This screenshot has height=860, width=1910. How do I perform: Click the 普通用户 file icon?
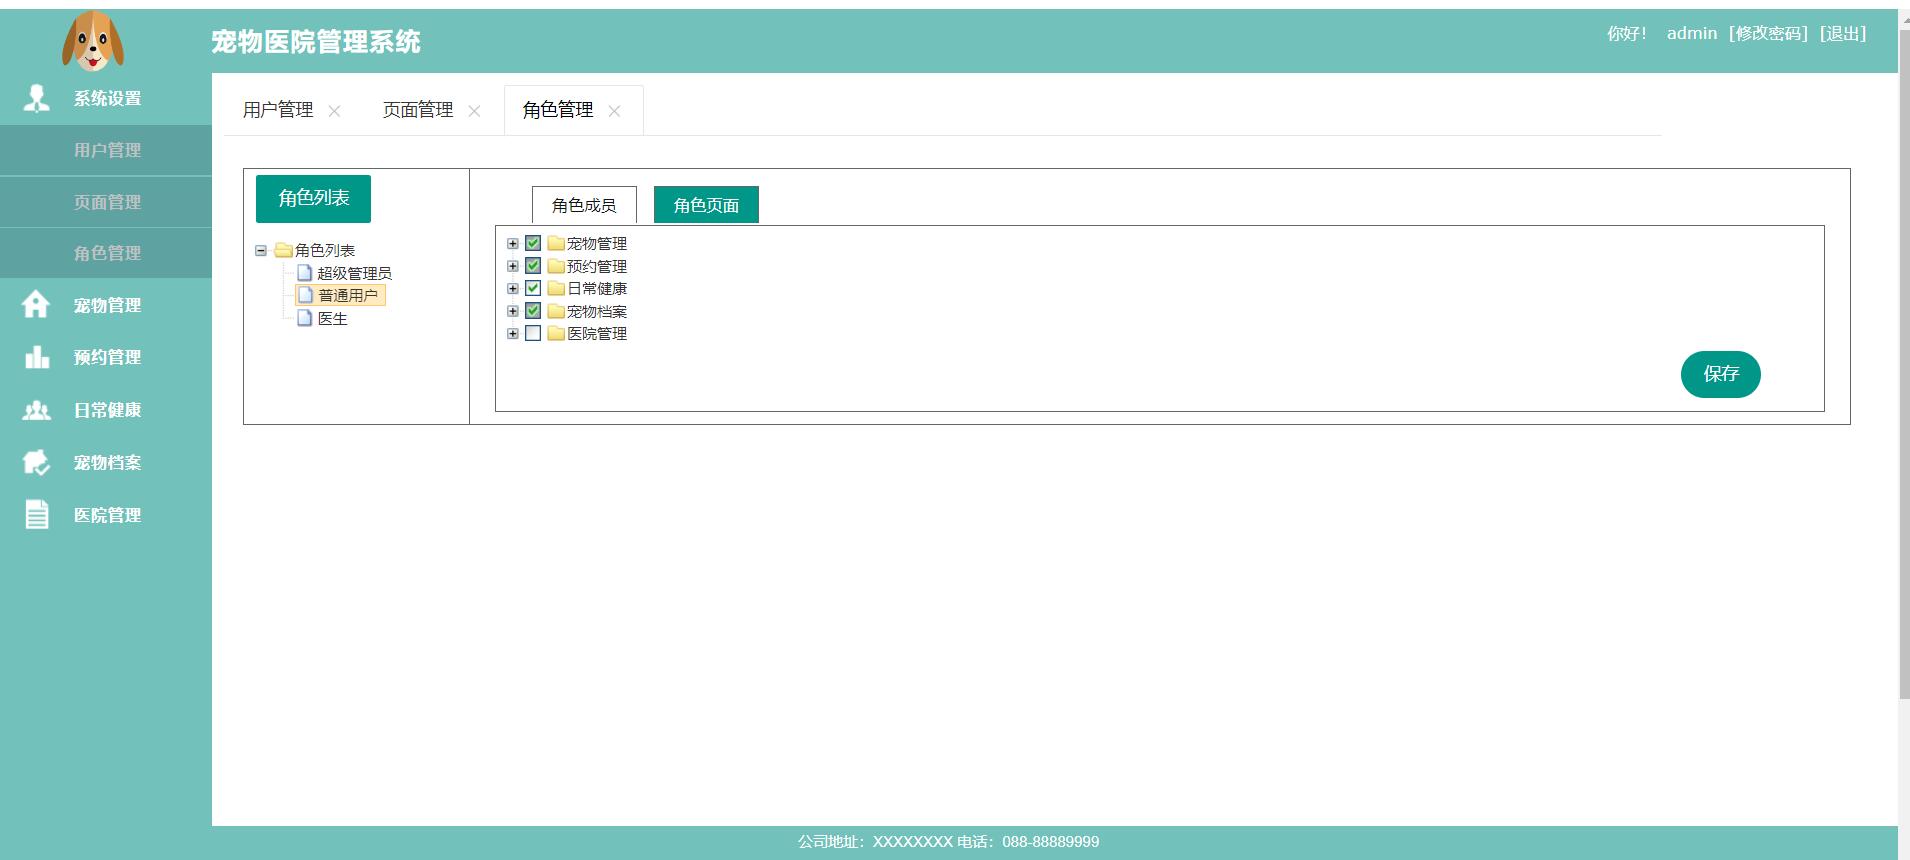pyautogui.click(x=305, y=295)
